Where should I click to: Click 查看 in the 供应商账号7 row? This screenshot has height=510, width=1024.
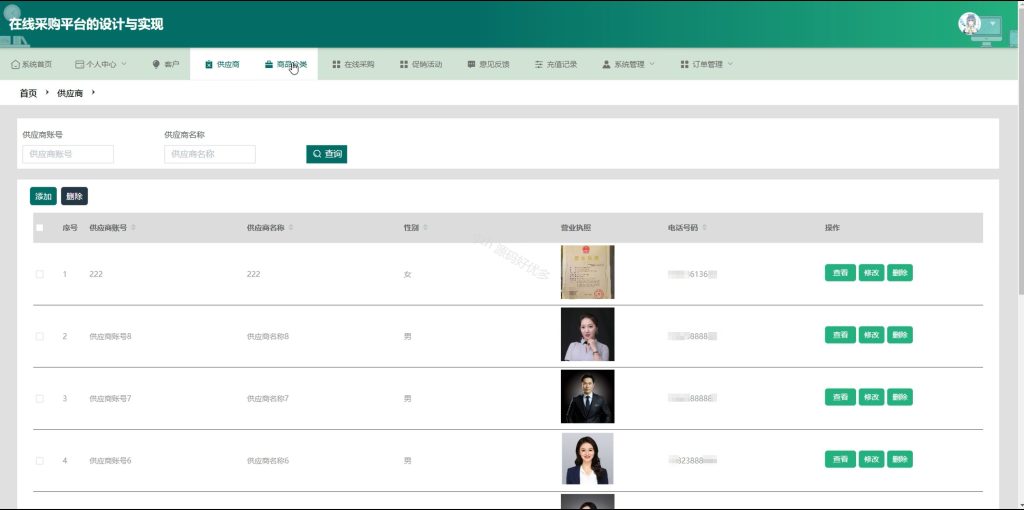(840, 397)
